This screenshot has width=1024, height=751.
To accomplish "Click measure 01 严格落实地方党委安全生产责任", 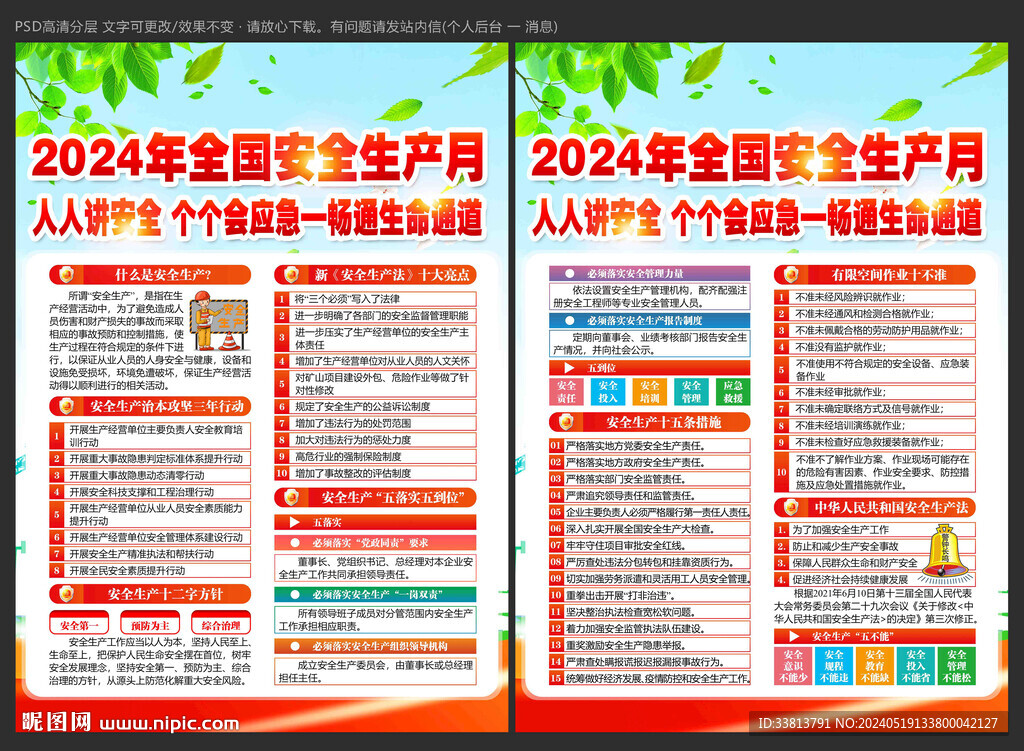I will (650, 446).
